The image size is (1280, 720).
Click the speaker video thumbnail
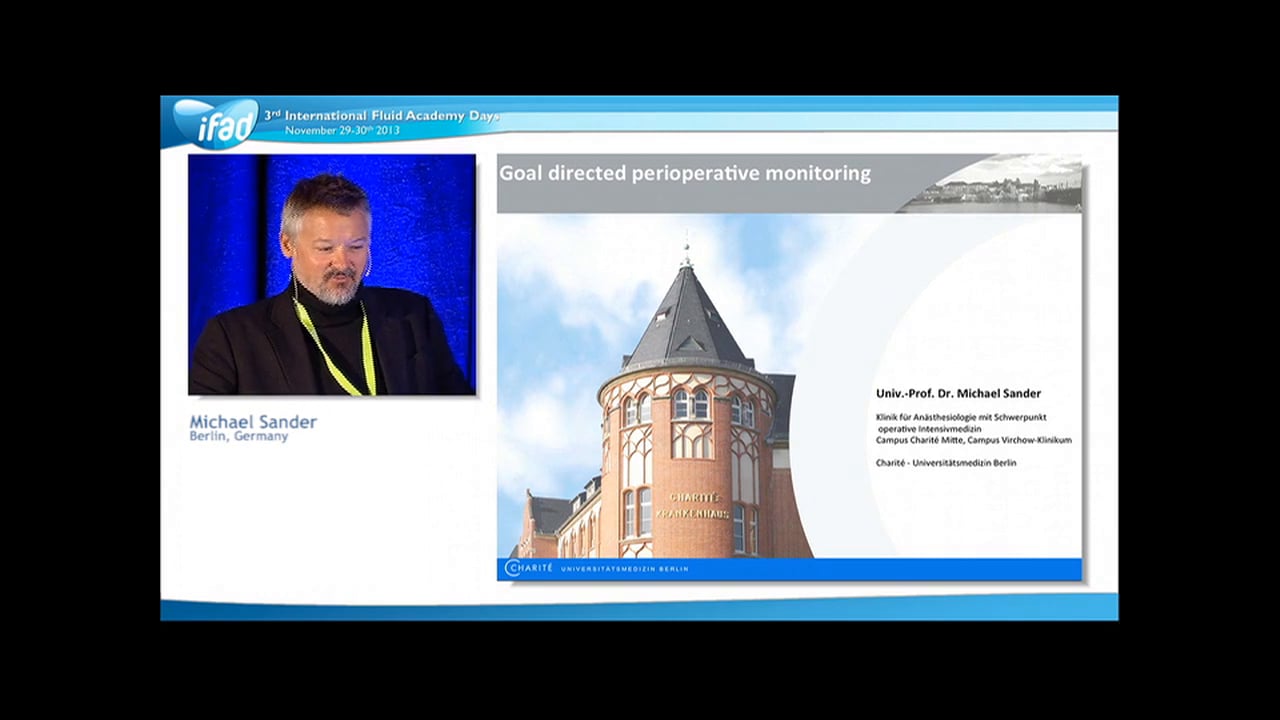click(x=332, y=274)
